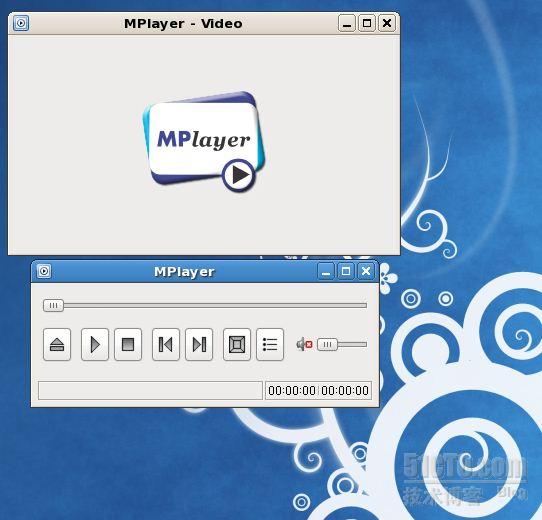Screen dimensions: 542x520
Task: Click the volume slider handle
Action: (327, 344)
